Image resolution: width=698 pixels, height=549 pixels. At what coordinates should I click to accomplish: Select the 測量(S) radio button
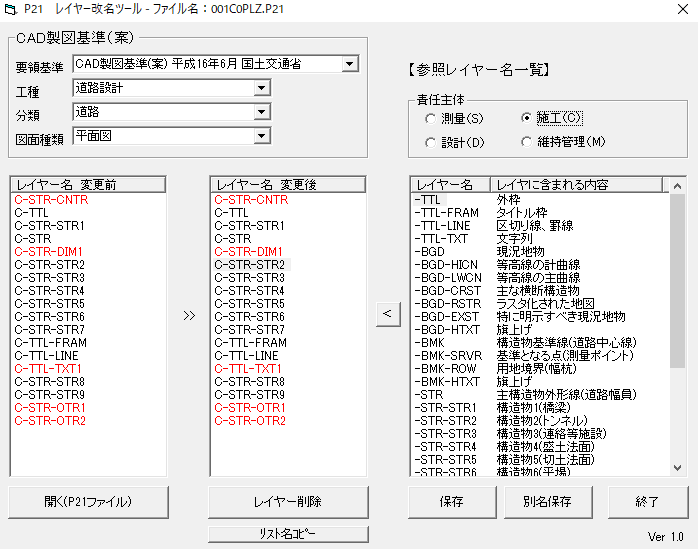pyautogui.click(x=430, y=118)
